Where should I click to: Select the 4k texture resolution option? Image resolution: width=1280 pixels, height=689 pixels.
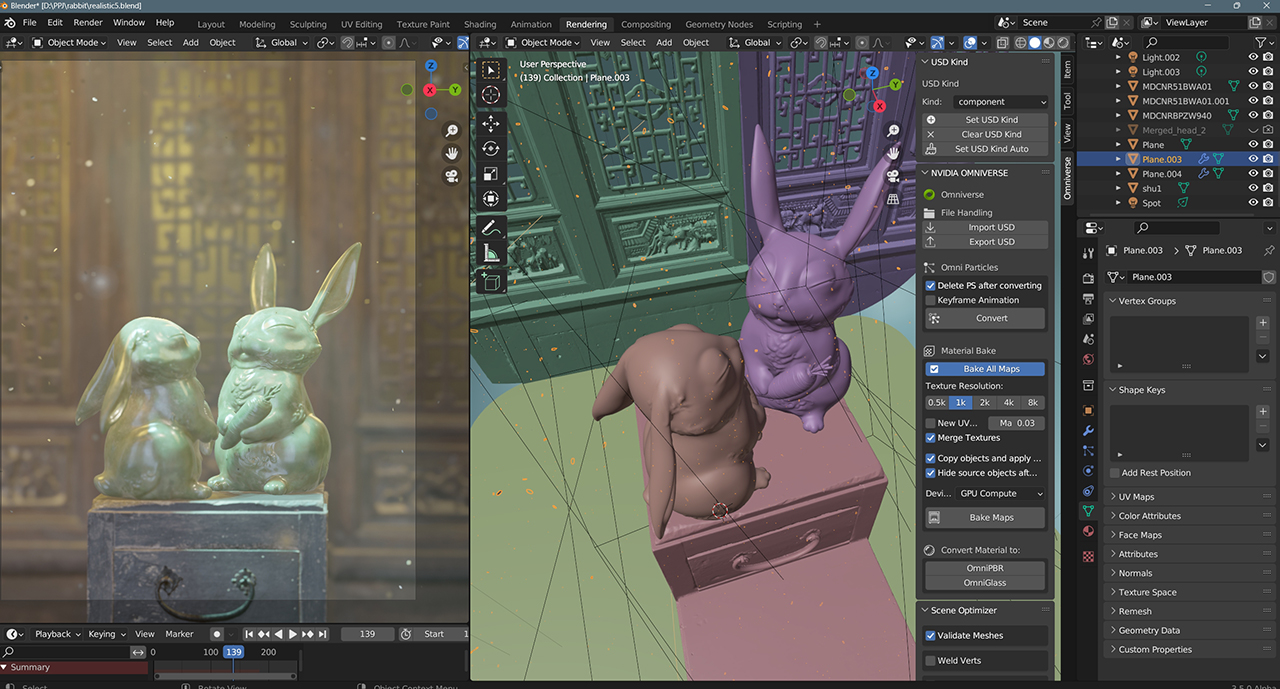tap(1009, 402)
